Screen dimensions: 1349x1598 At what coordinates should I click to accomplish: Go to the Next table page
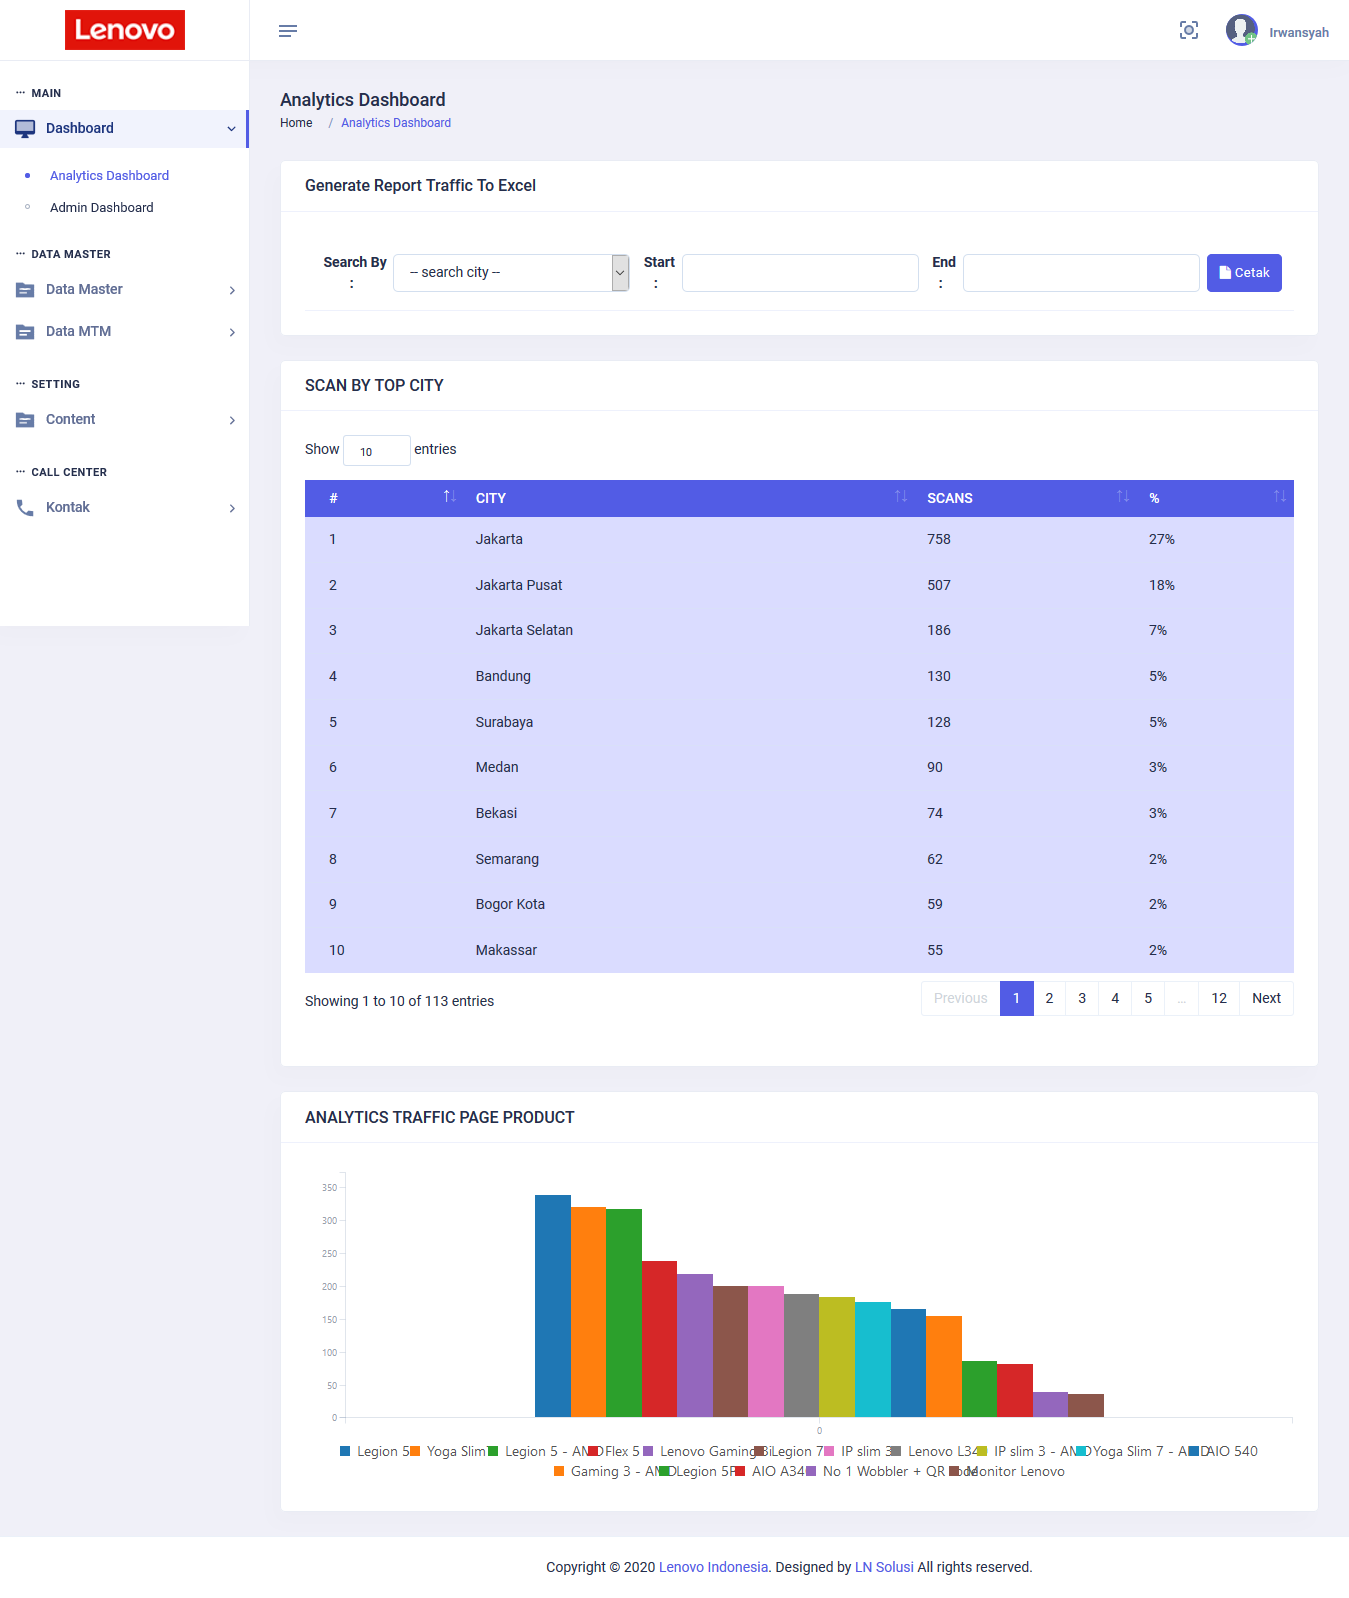pos(1266,998)
